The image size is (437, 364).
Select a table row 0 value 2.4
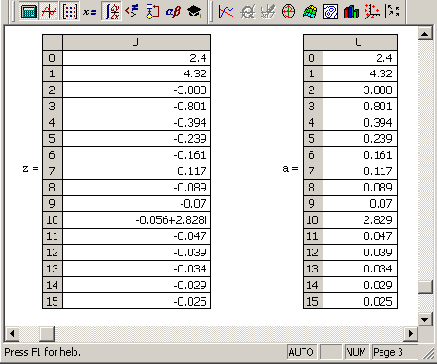pos(360,58)
